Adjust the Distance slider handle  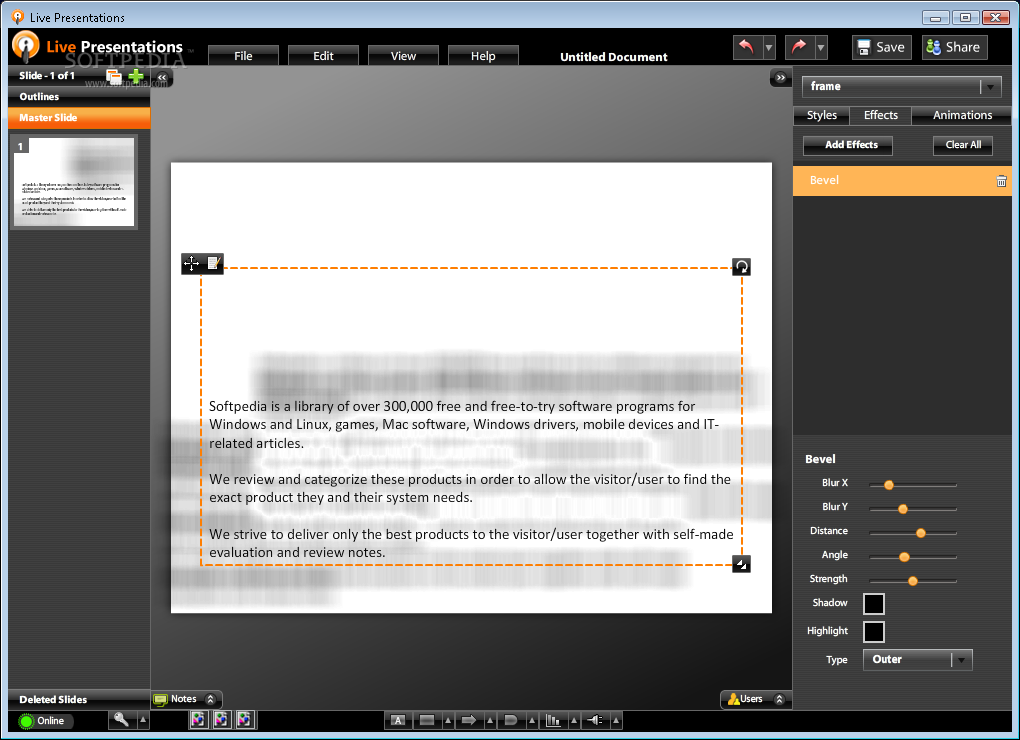[x=920, y=533]
